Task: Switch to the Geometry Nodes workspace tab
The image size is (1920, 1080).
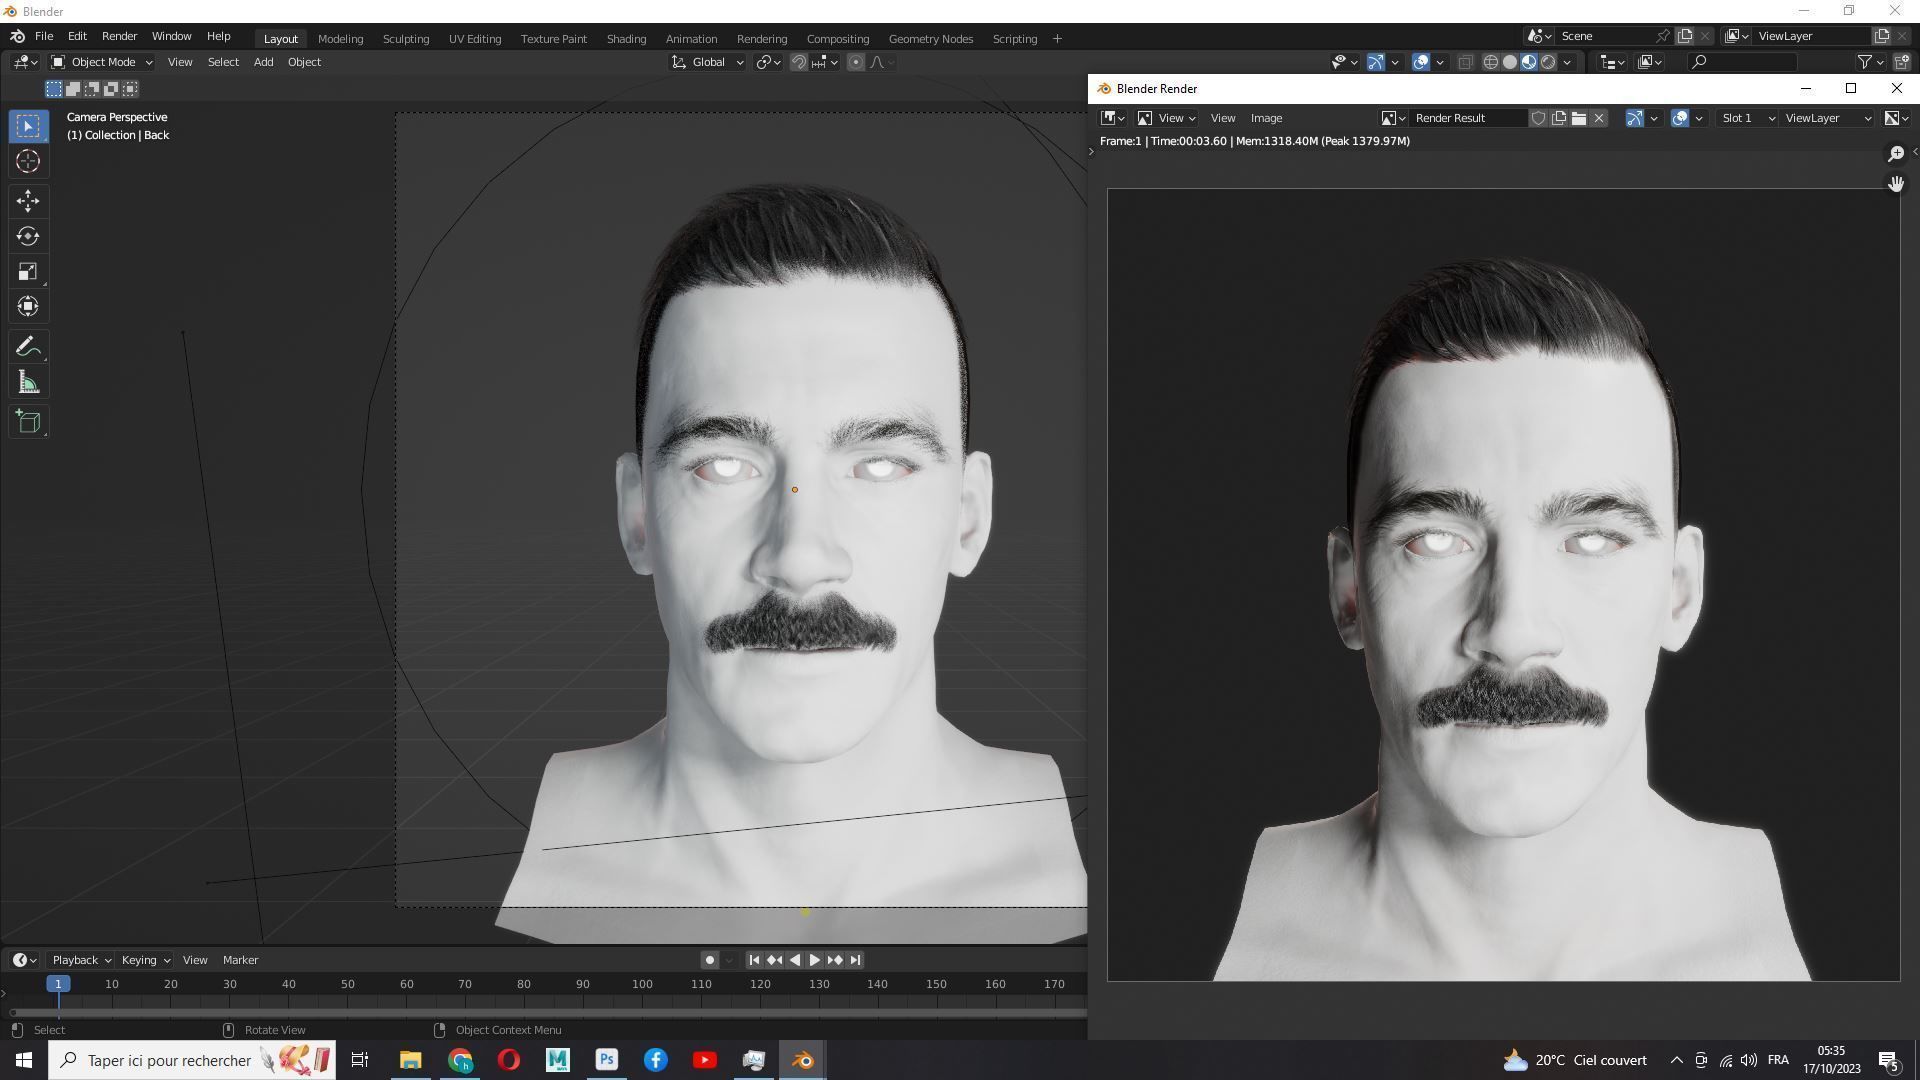Action: [930, 39]
